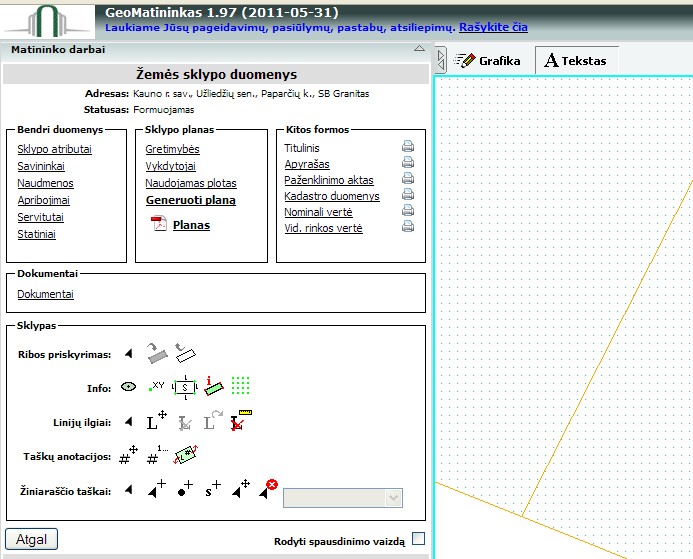Enable Rodyti spausdinimo vaizdą checkbox

(x=418, y=539)
